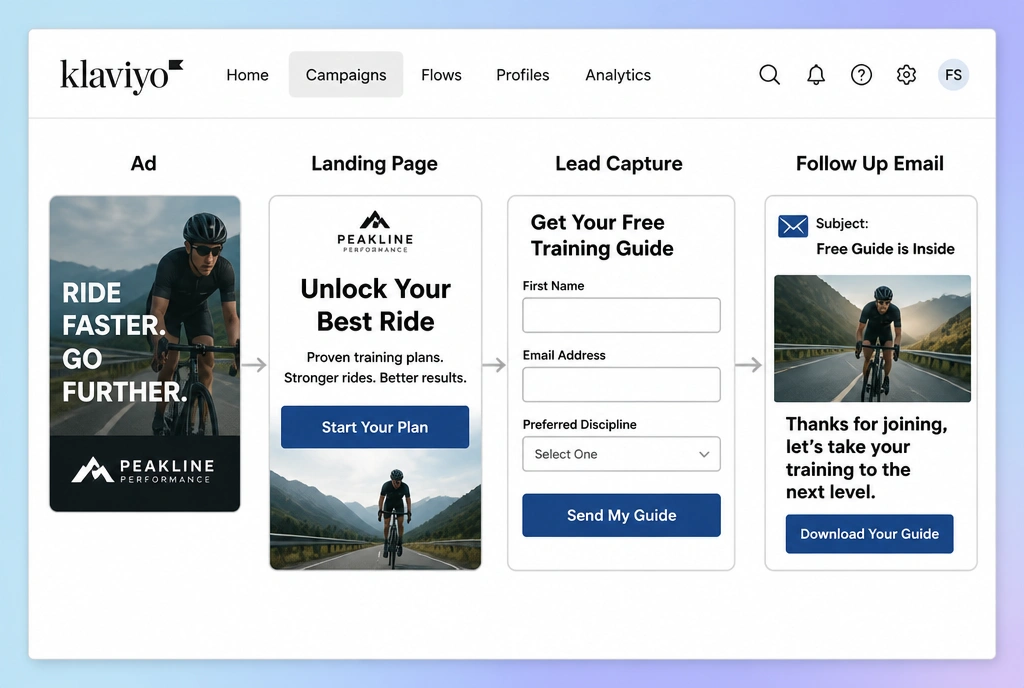1024x688 pixels.
Task: Click the envelope icon beside Subject
Action: coord(793,226)
